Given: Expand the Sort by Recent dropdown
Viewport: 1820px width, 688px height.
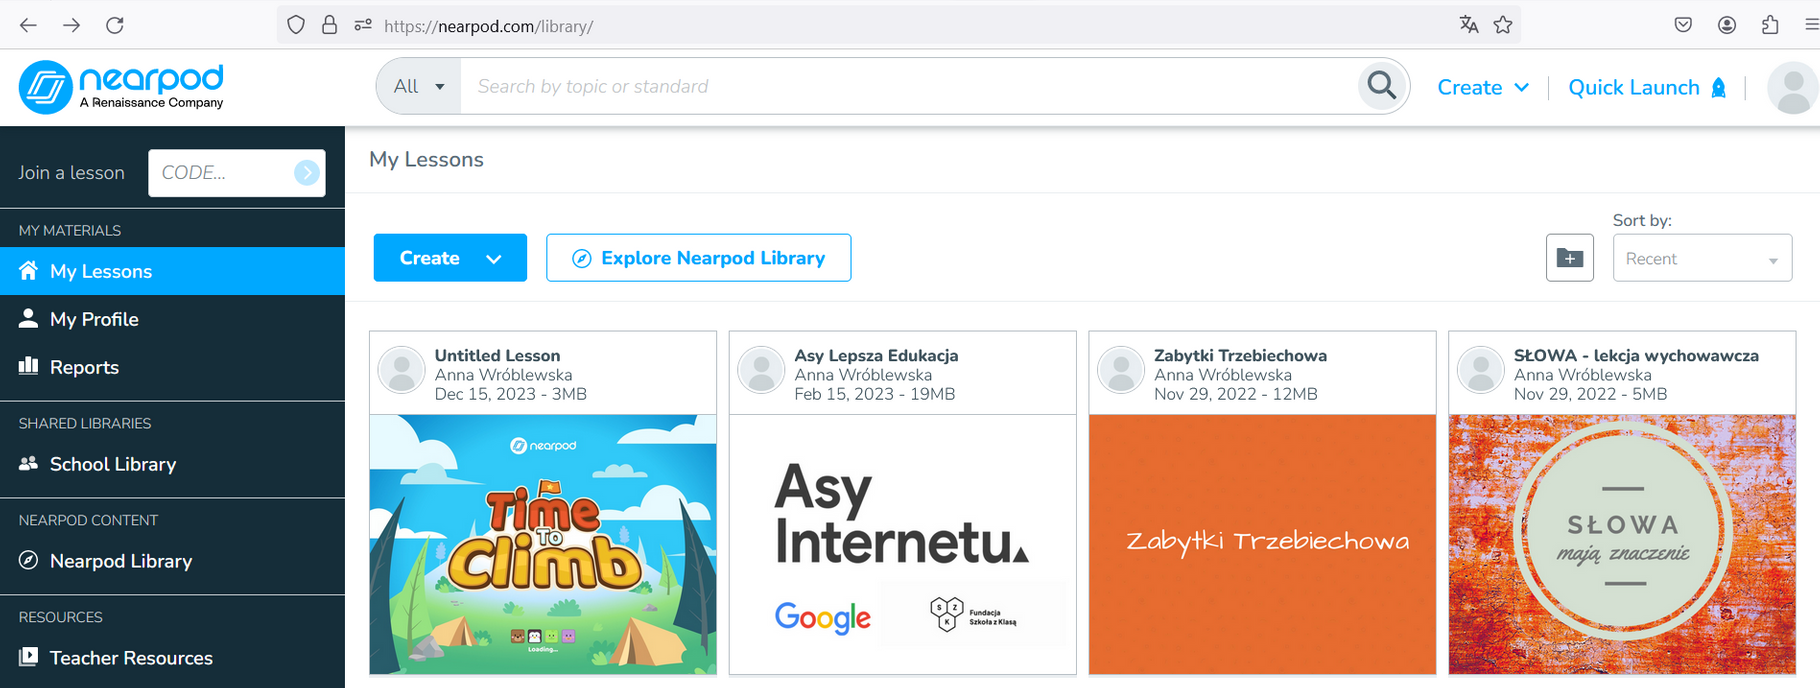Looking at the screenshot, I should (x=1701, y=259).
